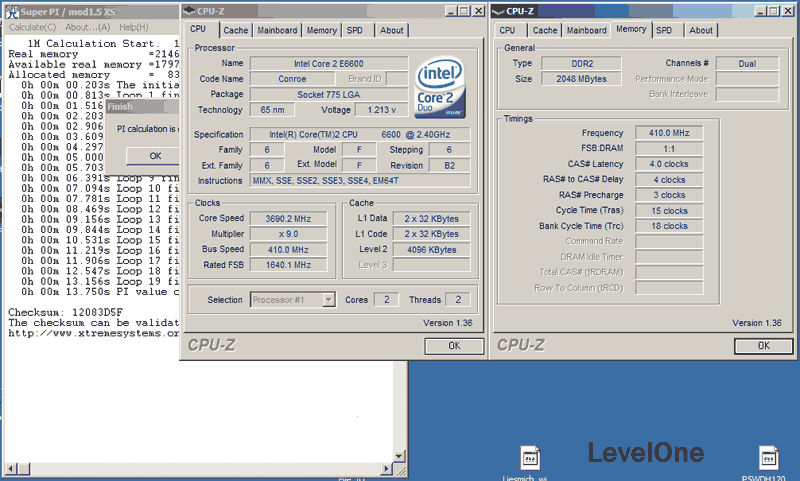Expand the Processor #1 selection dropdown
This screenshot has height=481, width=800.
329,299
